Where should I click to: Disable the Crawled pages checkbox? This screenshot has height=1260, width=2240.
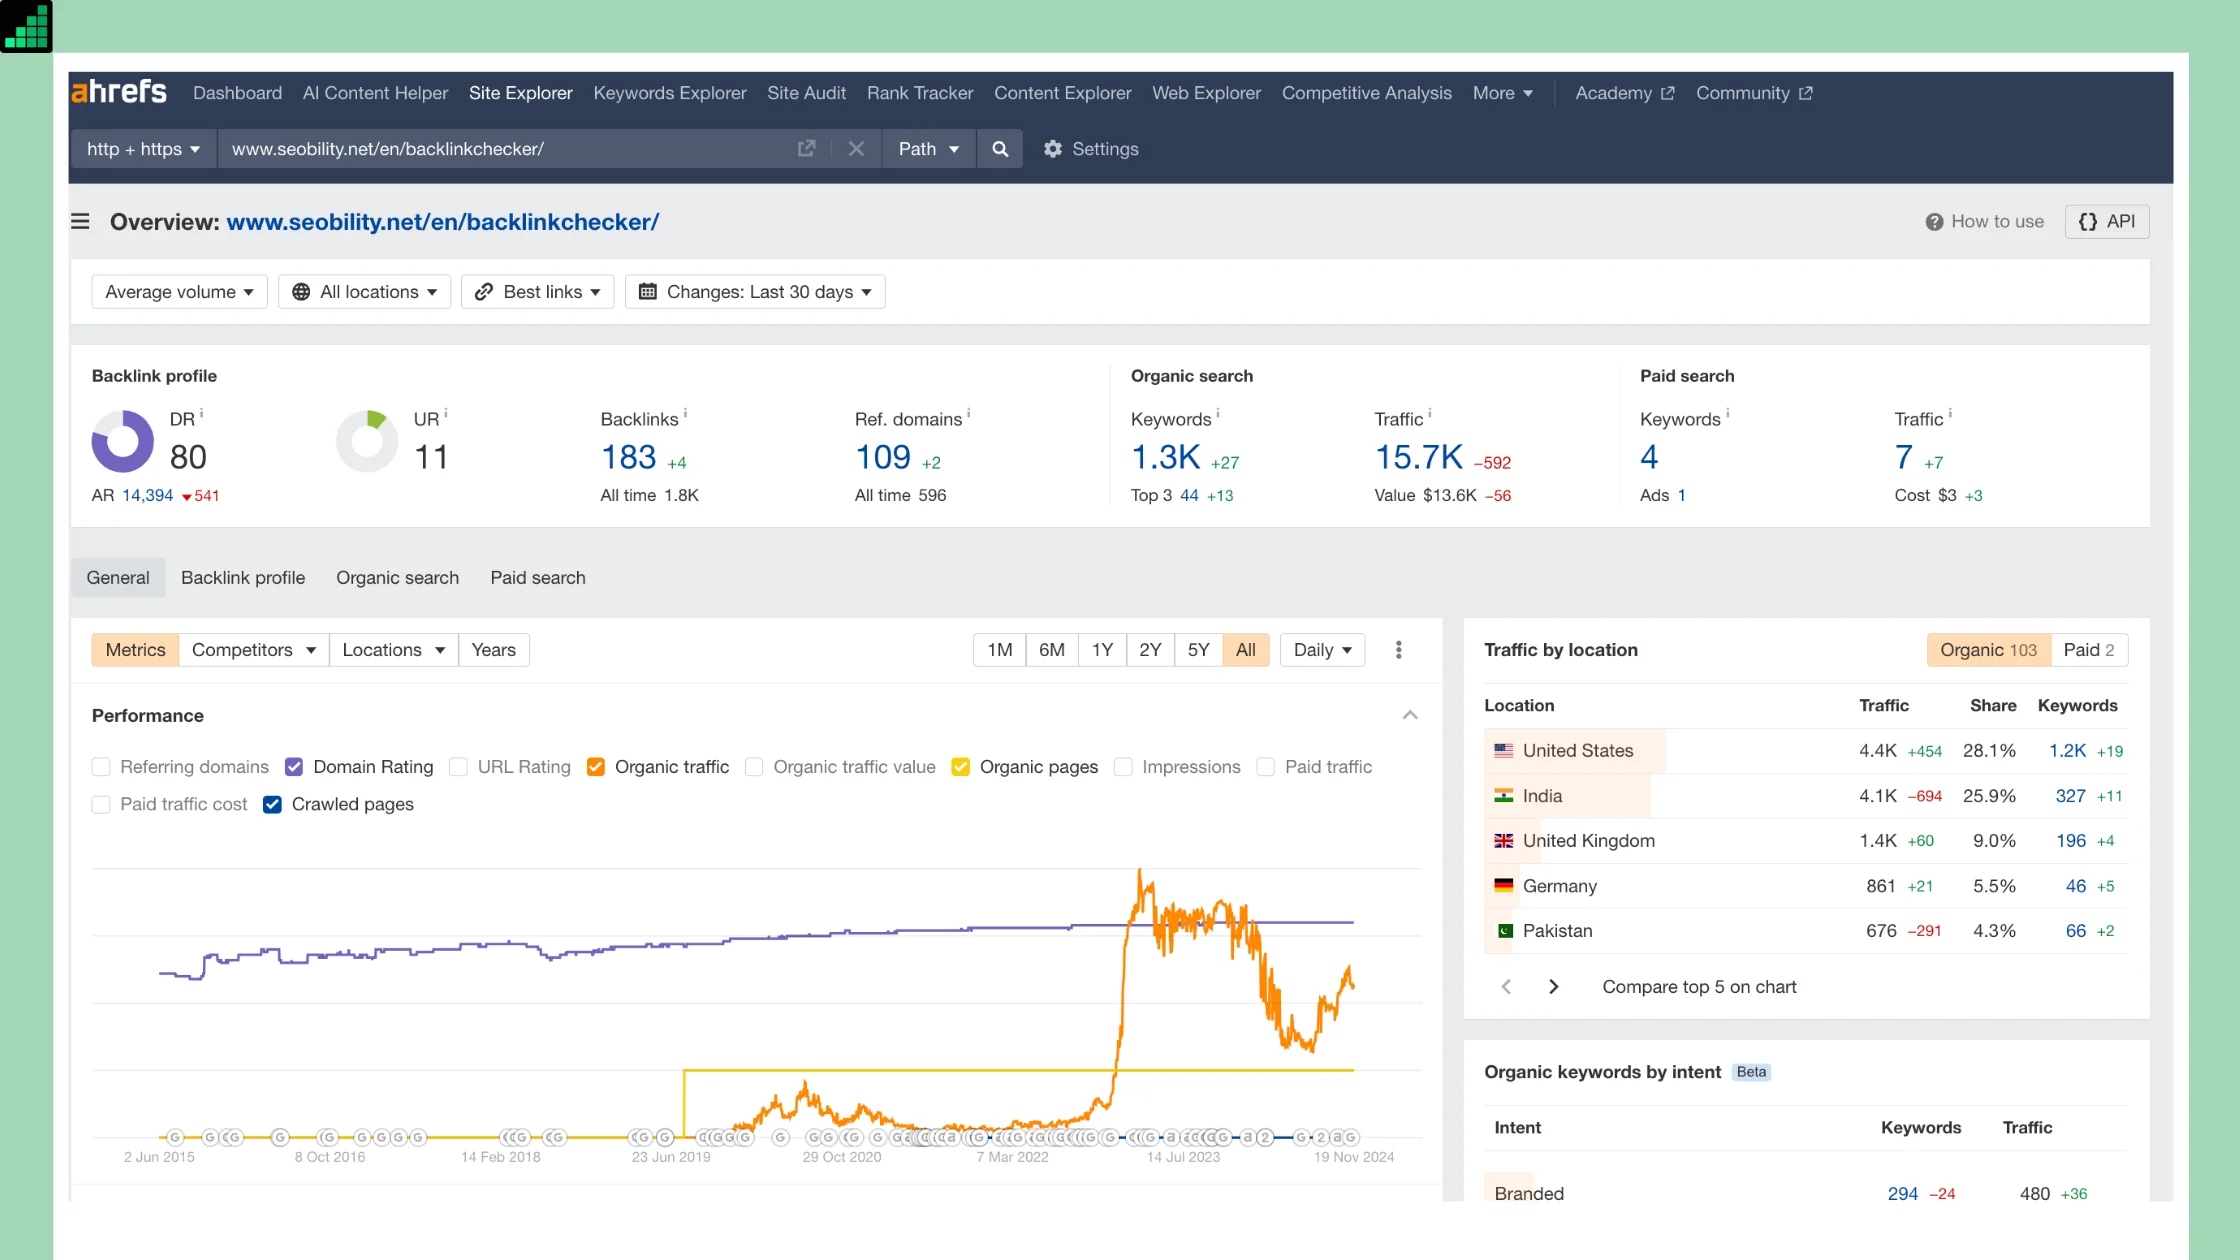coord(272,804)
